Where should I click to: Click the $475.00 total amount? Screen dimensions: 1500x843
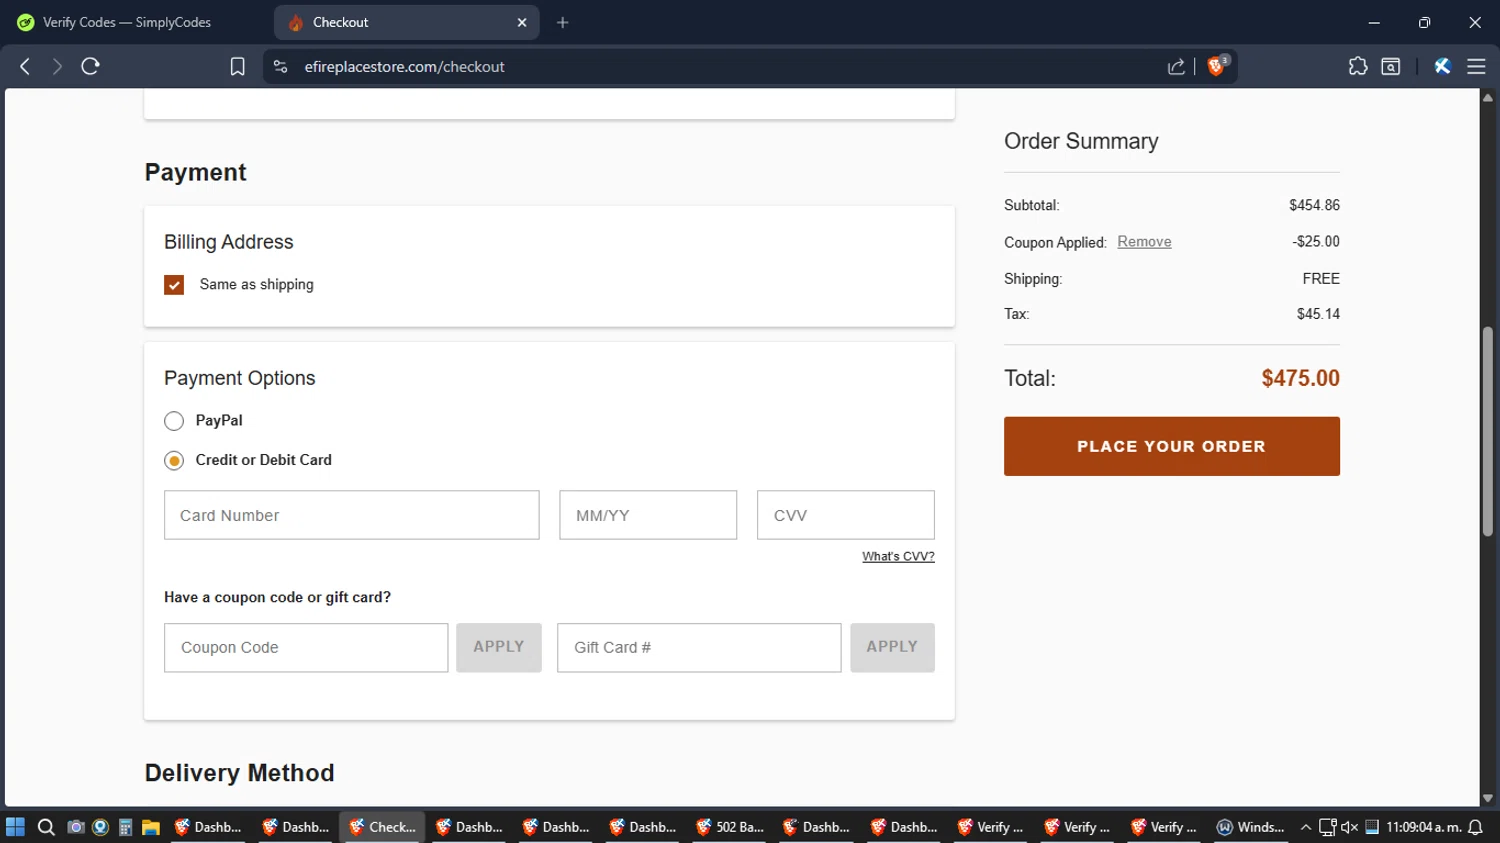1300,378
